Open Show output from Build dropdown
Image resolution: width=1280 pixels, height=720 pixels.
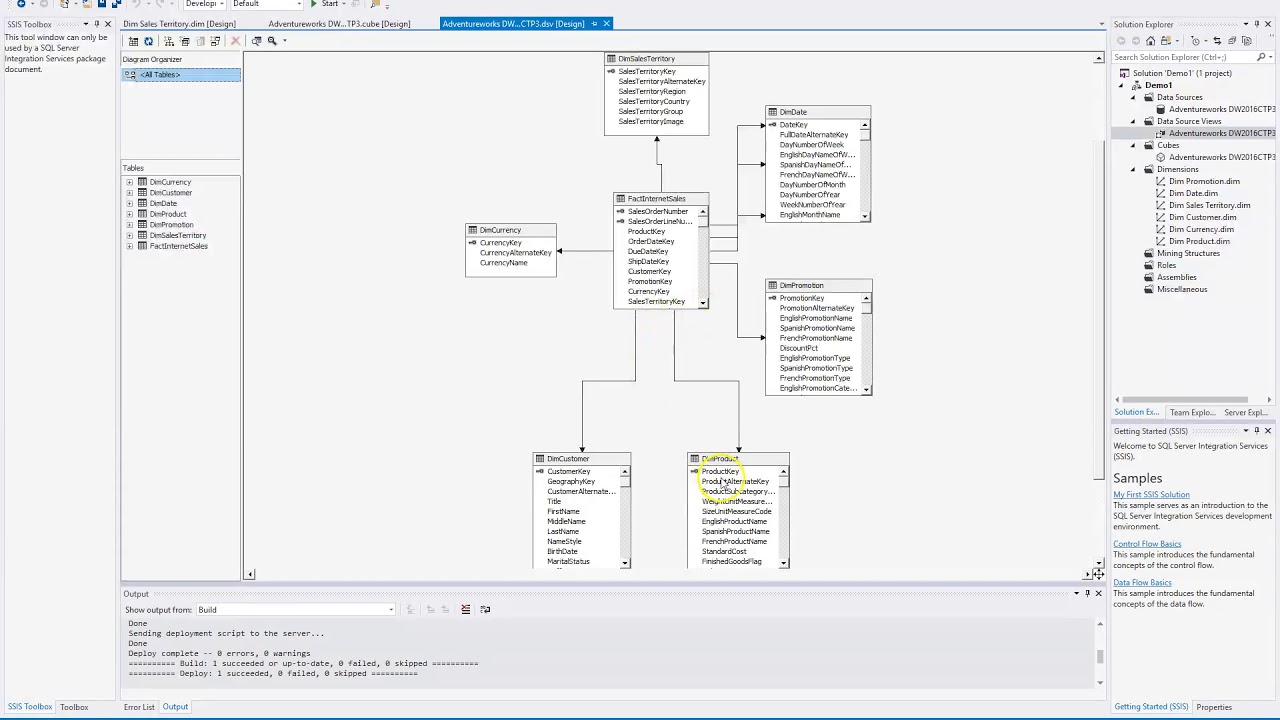(295, 610)
